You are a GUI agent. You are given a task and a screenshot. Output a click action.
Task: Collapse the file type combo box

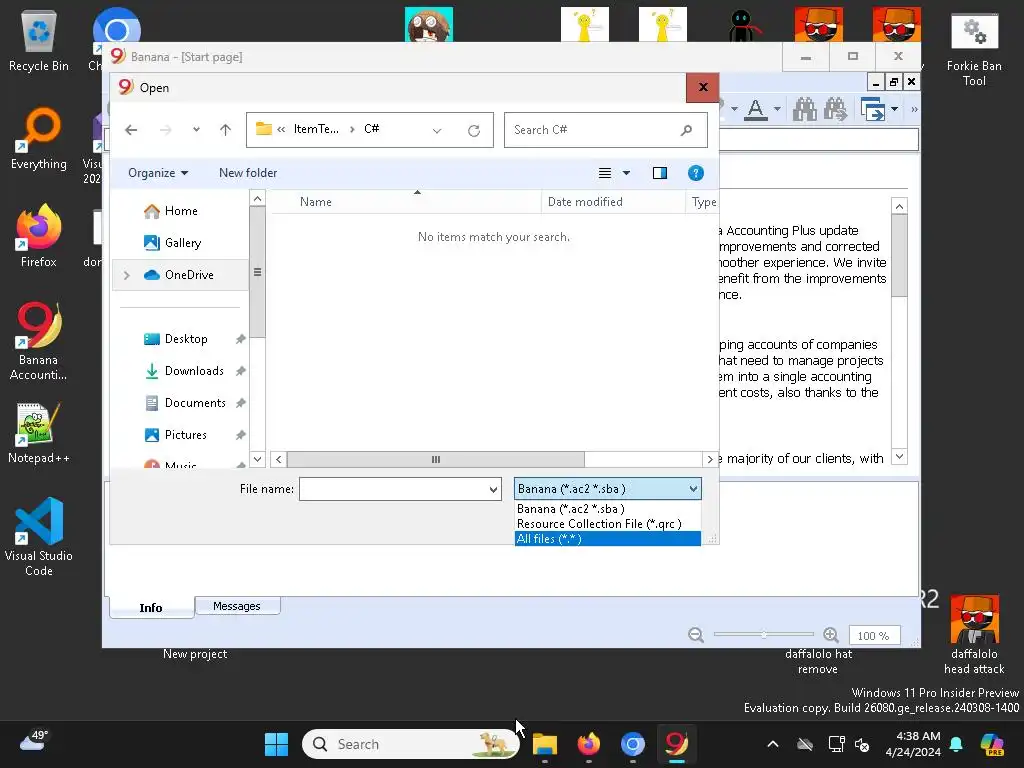[x=693, y=488]
